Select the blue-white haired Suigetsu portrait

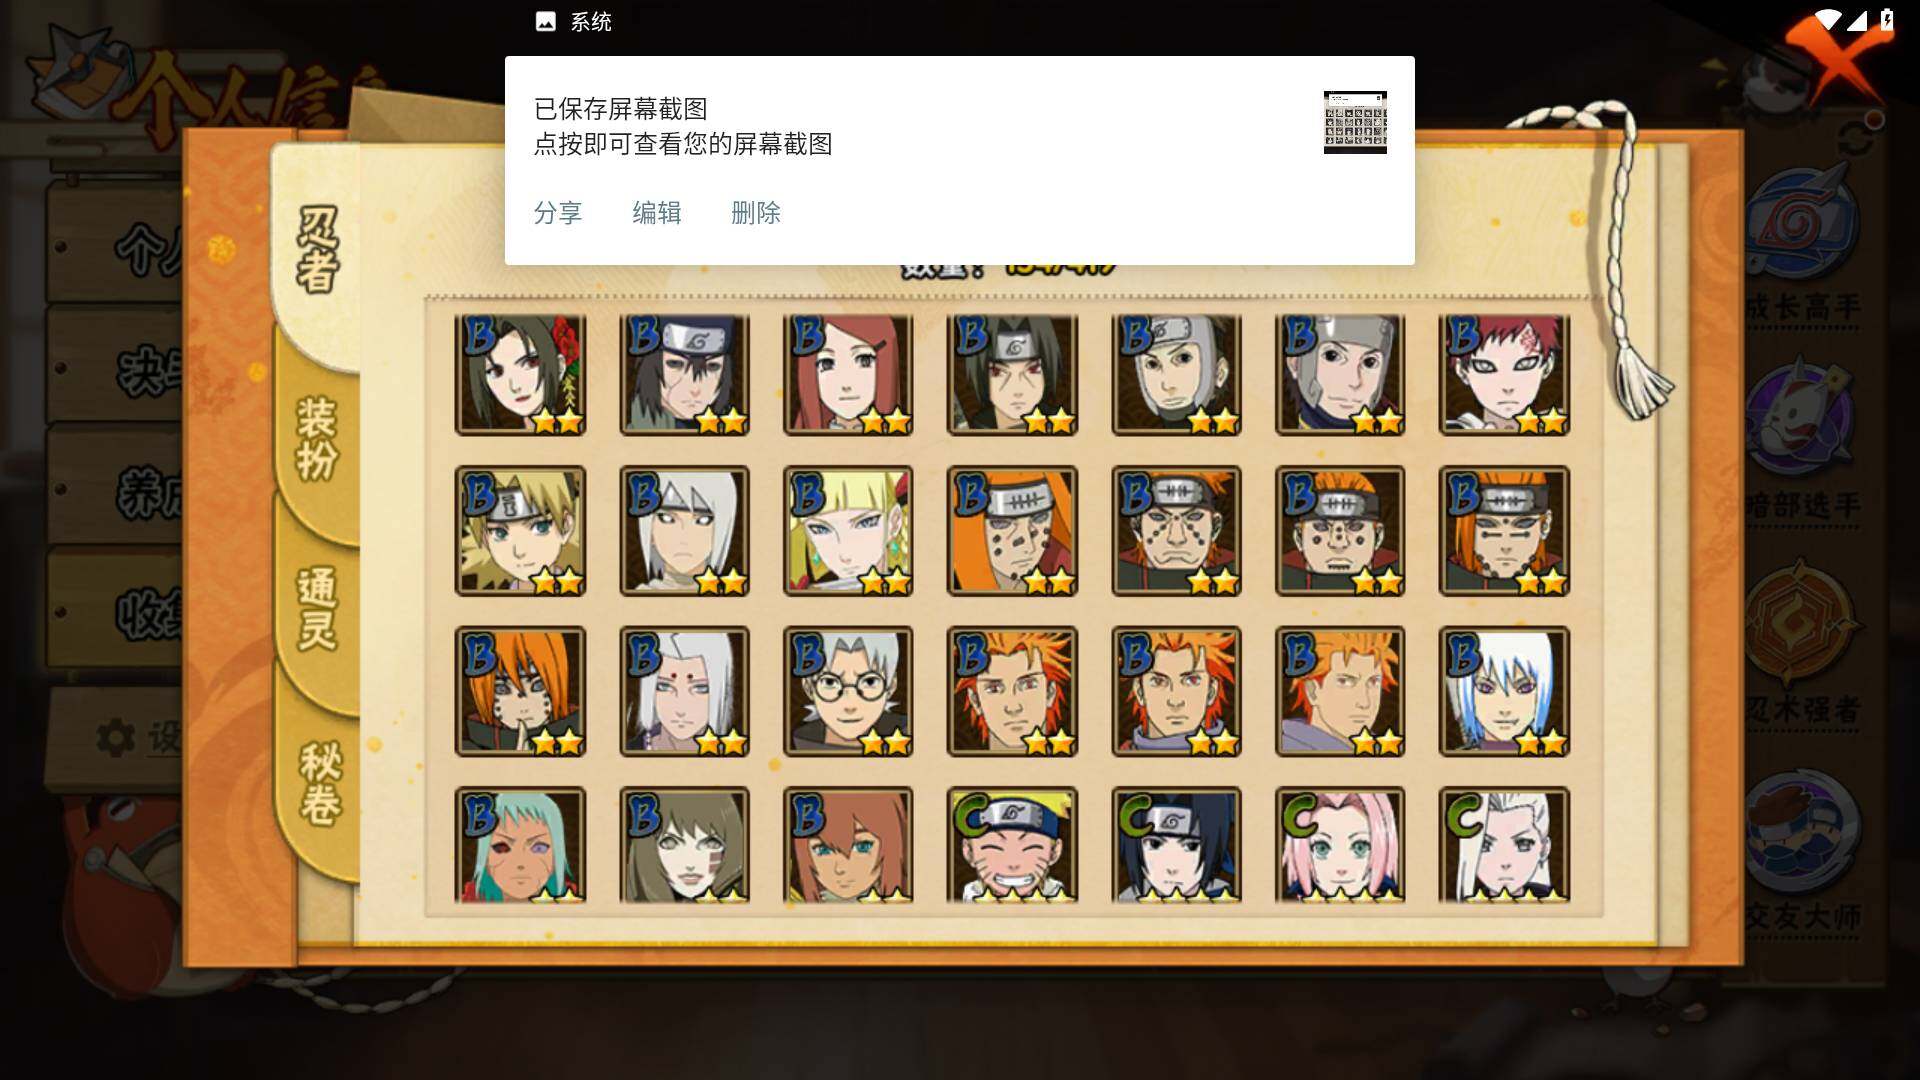point(1504,691)
